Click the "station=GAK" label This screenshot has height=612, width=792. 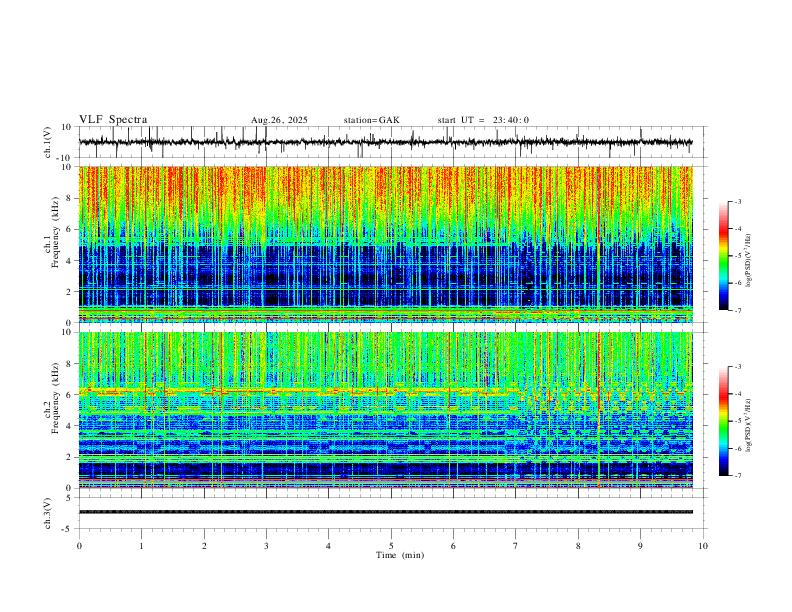coord(371,120)
